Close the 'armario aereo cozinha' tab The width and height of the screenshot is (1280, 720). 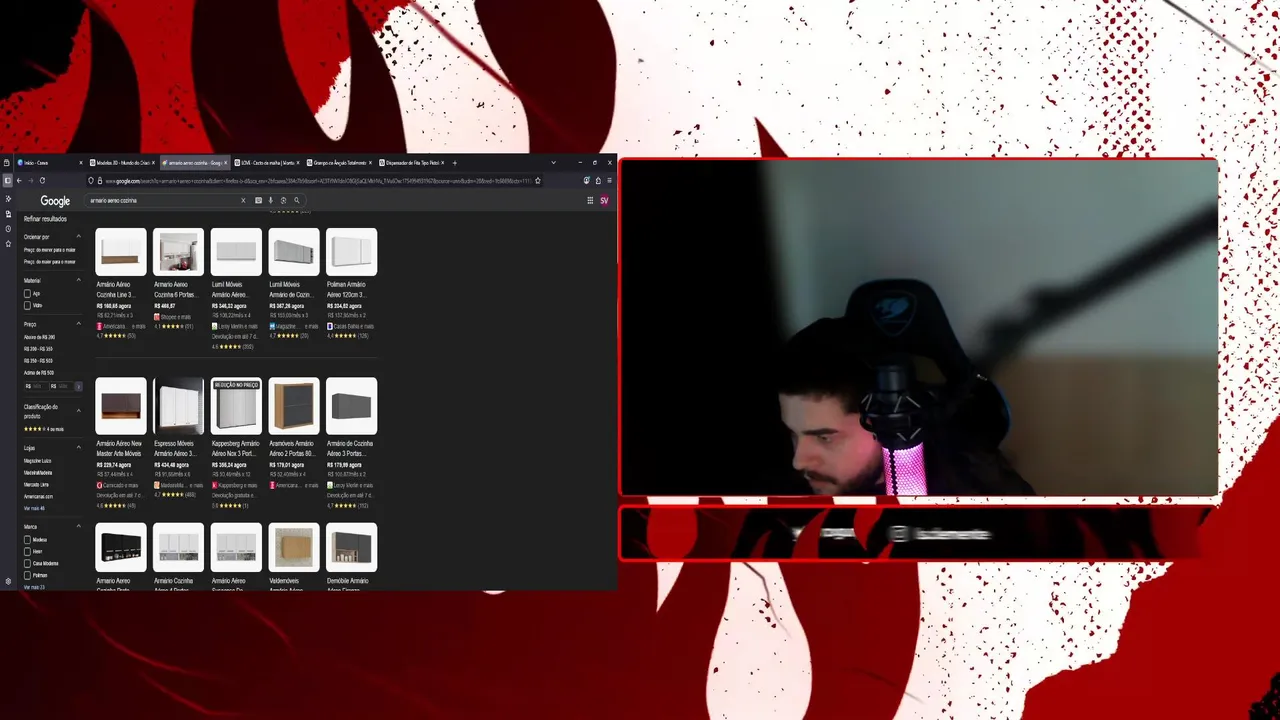point(226,163)
